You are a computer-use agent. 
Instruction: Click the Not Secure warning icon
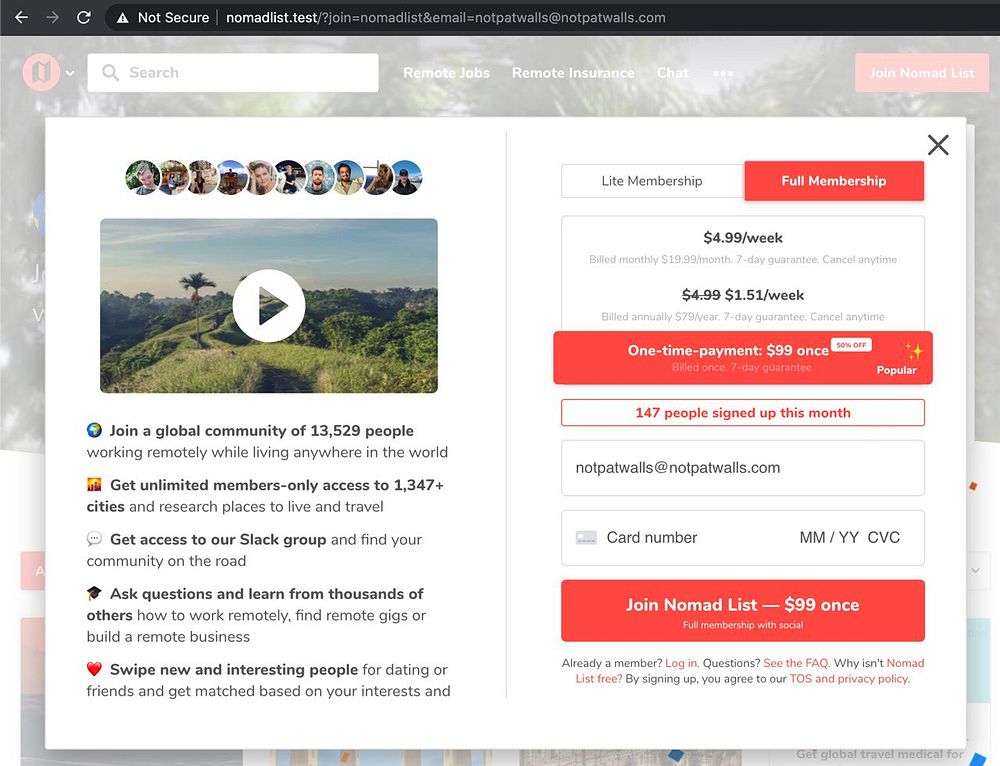pos(122,18)
